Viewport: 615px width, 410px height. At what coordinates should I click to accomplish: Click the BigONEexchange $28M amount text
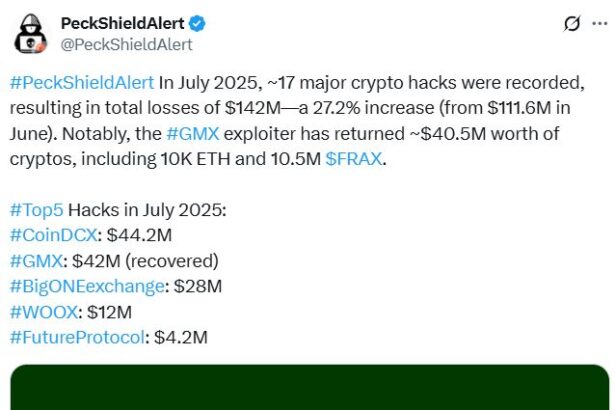coord(197,286)
